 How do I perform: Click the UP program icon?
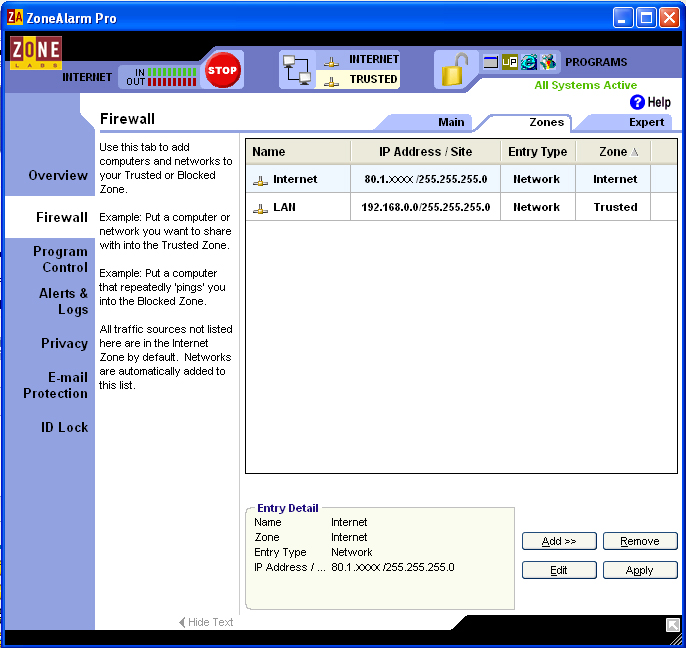tap(510, 62)
